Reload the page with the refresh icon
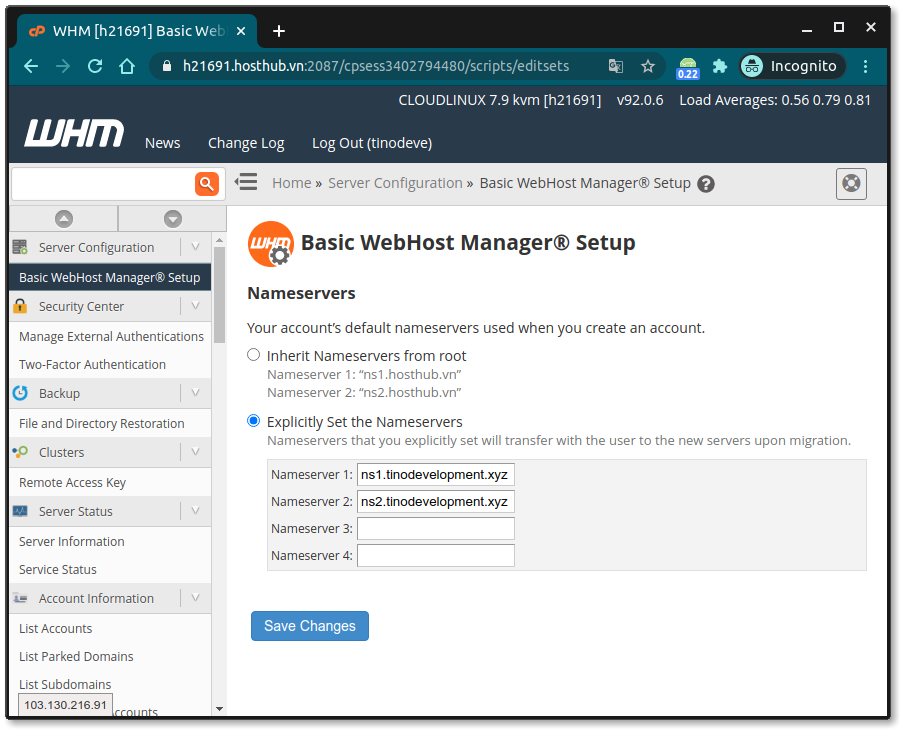Image resolution: width=900 pixels, height=729 pixels. [x=95, y=66]
